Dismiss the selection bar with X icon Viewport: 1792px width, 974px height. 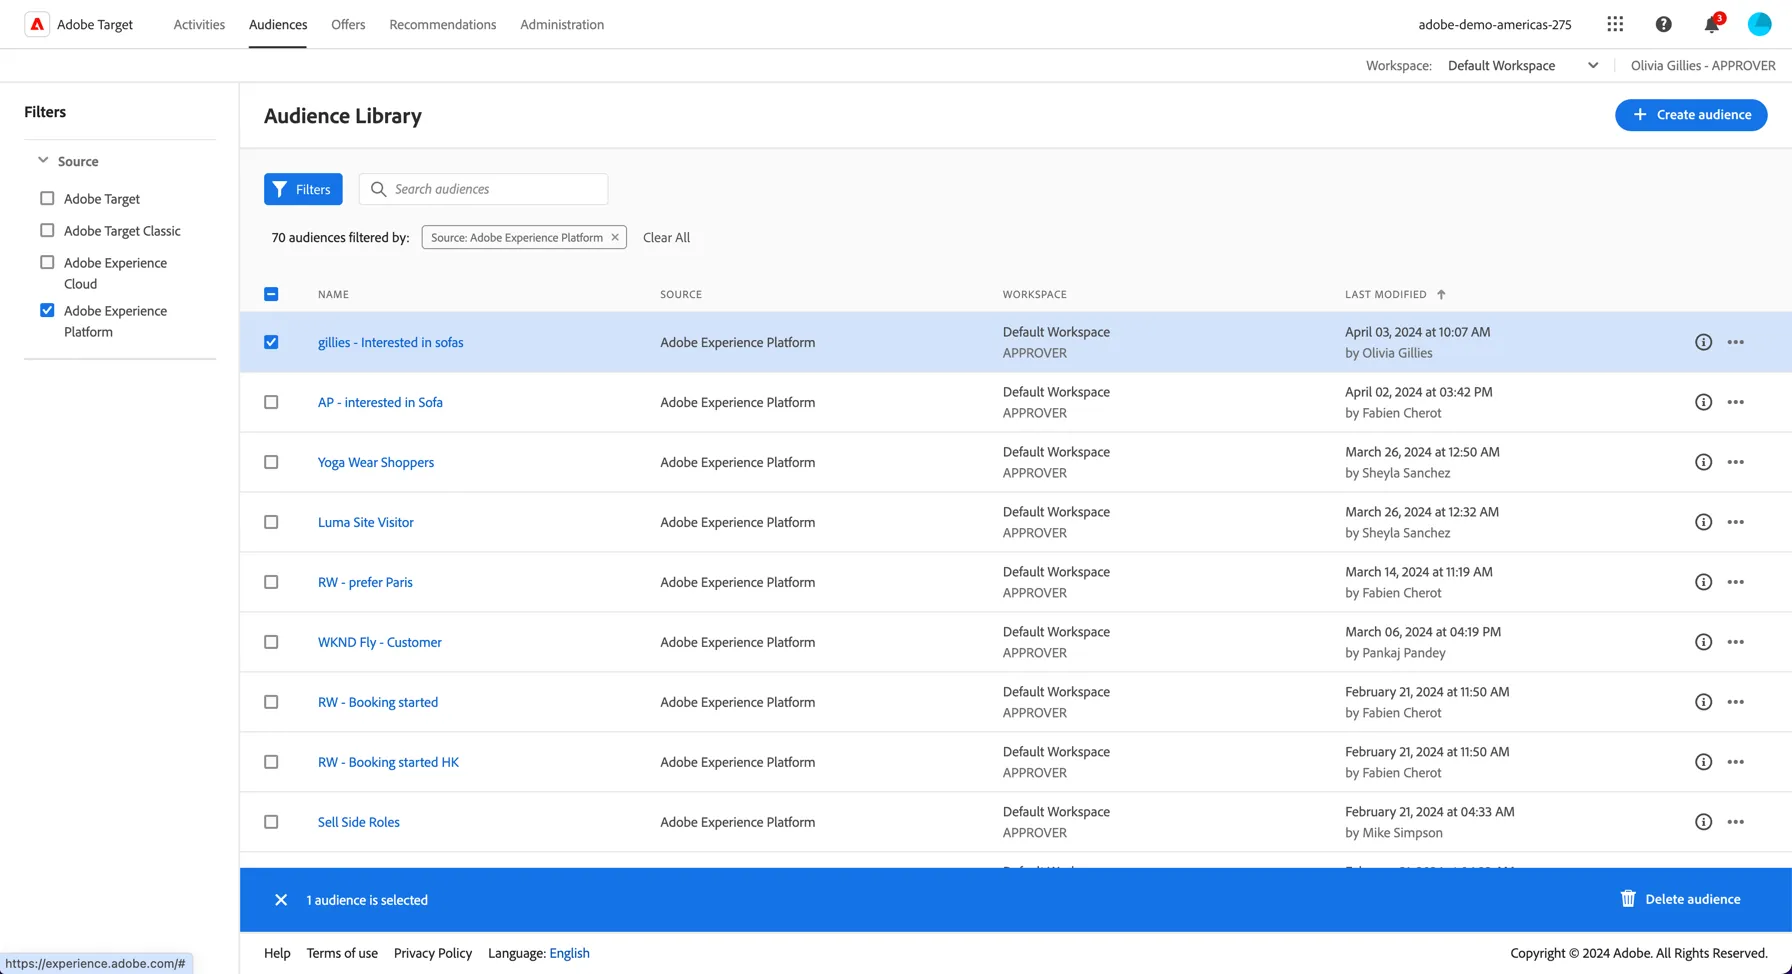[281, 900]
